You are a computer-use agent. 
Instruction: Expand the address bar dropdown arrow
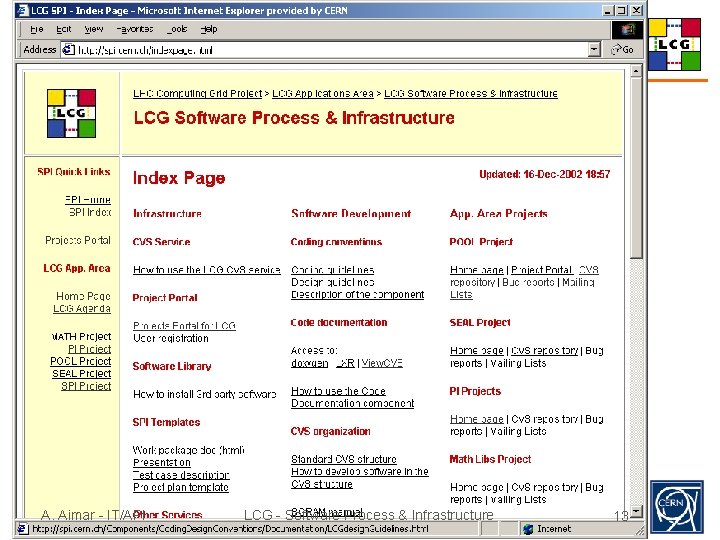pyautogui.click(x=594, y=50)
